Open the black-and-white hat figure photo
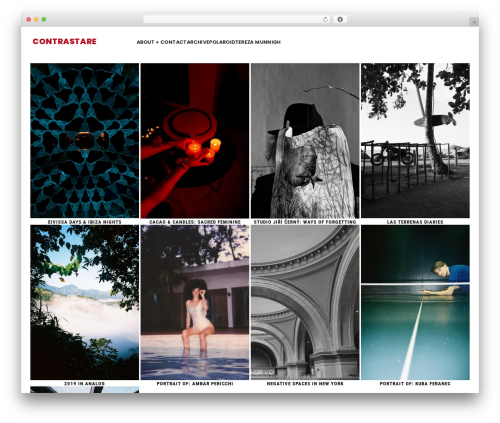This screenshot has width=500, height=423. 305,141
